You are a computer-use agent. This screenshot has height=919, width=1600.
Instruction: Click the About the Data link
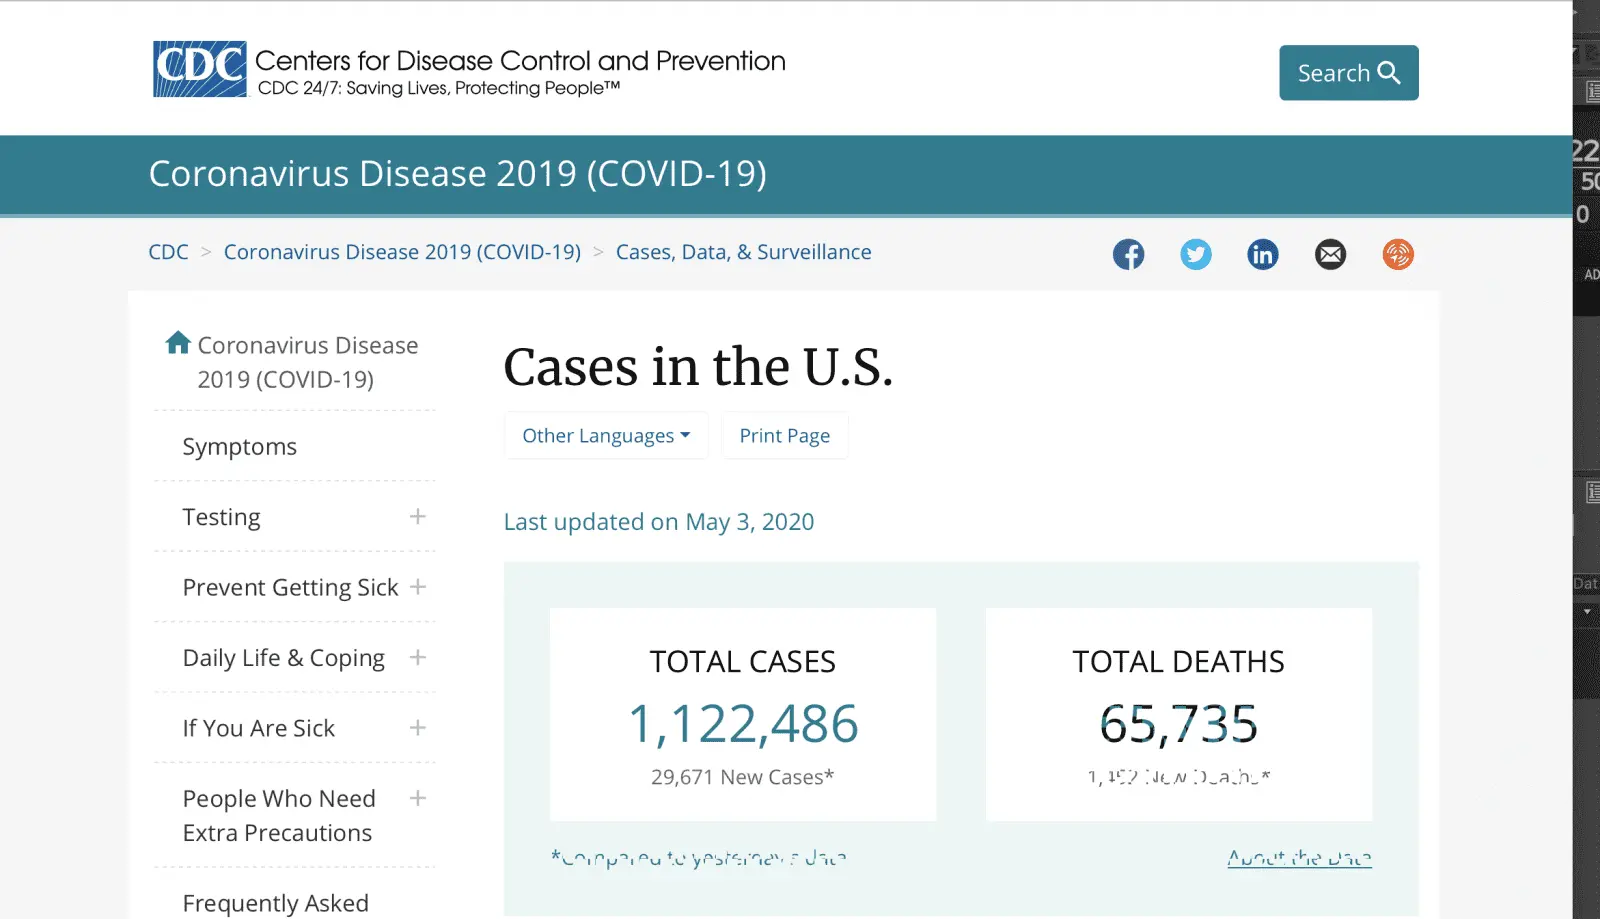[x=1299, y=858]
